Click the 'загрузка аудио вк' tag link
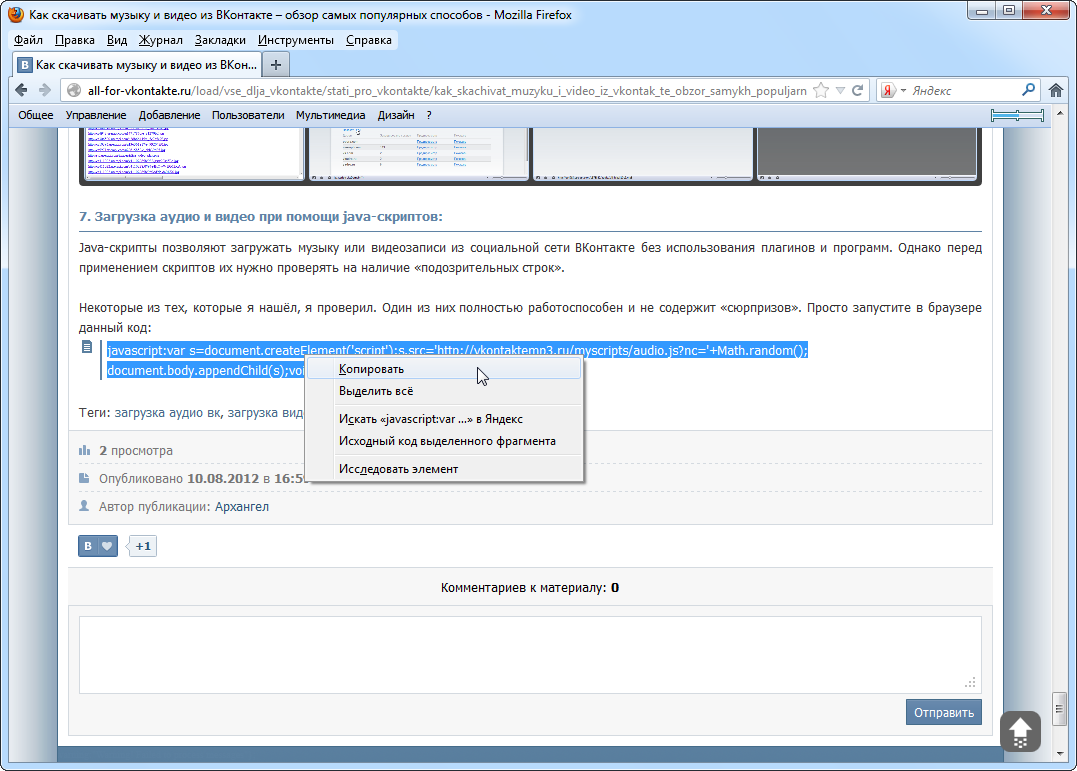 pyautogui.click(x=167, y=412)
